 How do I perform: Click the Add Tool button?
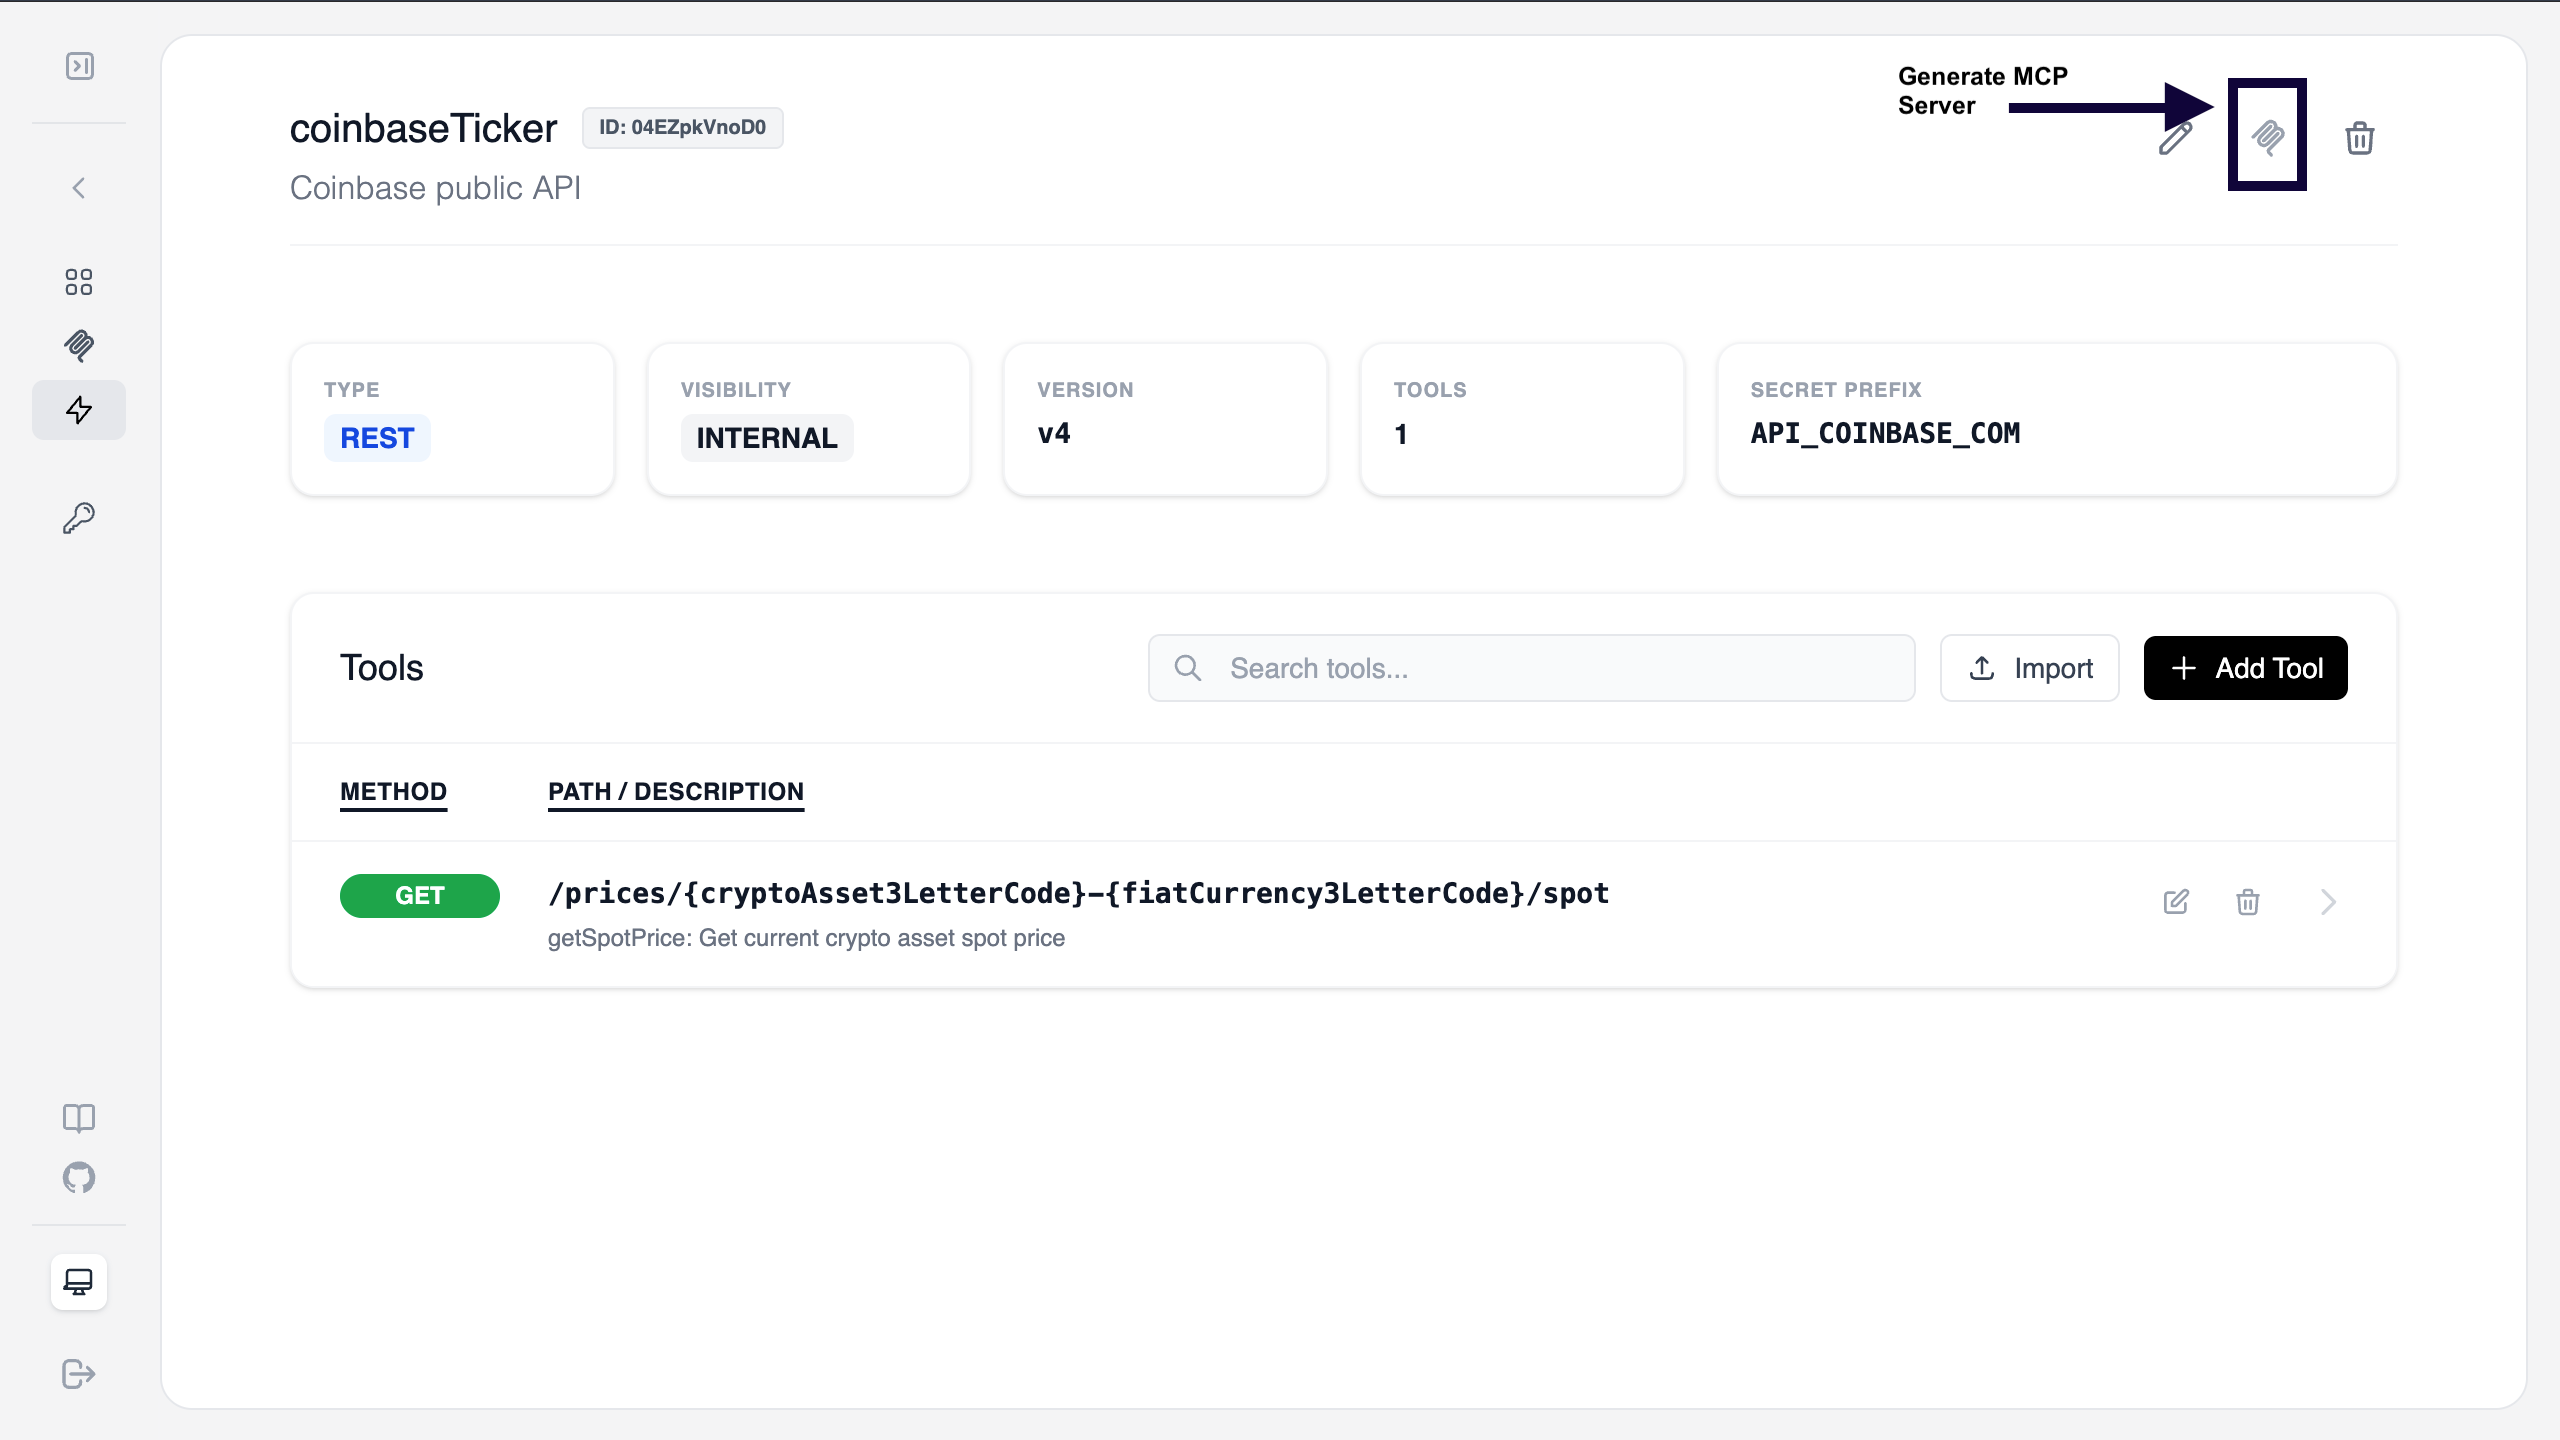pyautogui.click(x=2245, y=668)
